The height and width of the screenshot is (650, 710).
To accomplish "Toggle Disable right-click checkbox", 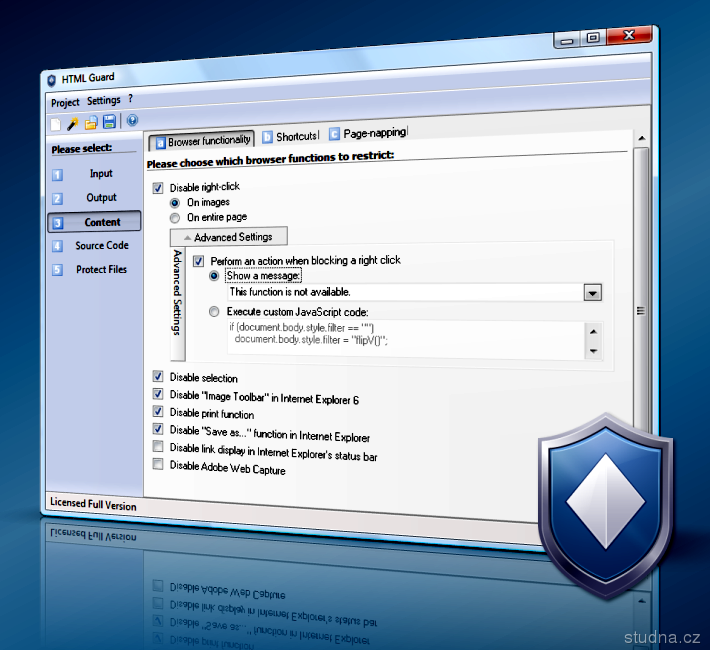I will (158, 188).
